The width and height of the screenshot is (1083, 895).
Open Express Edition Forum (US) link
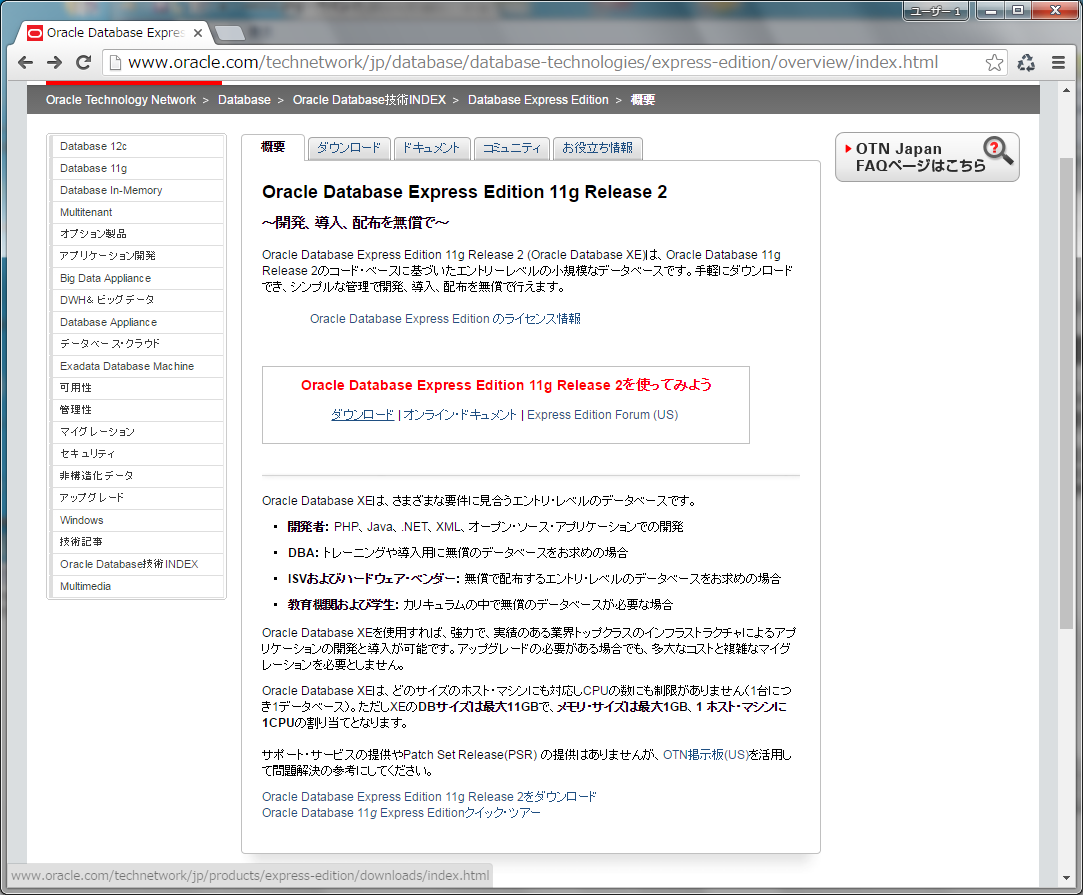(x=602, y=415)
